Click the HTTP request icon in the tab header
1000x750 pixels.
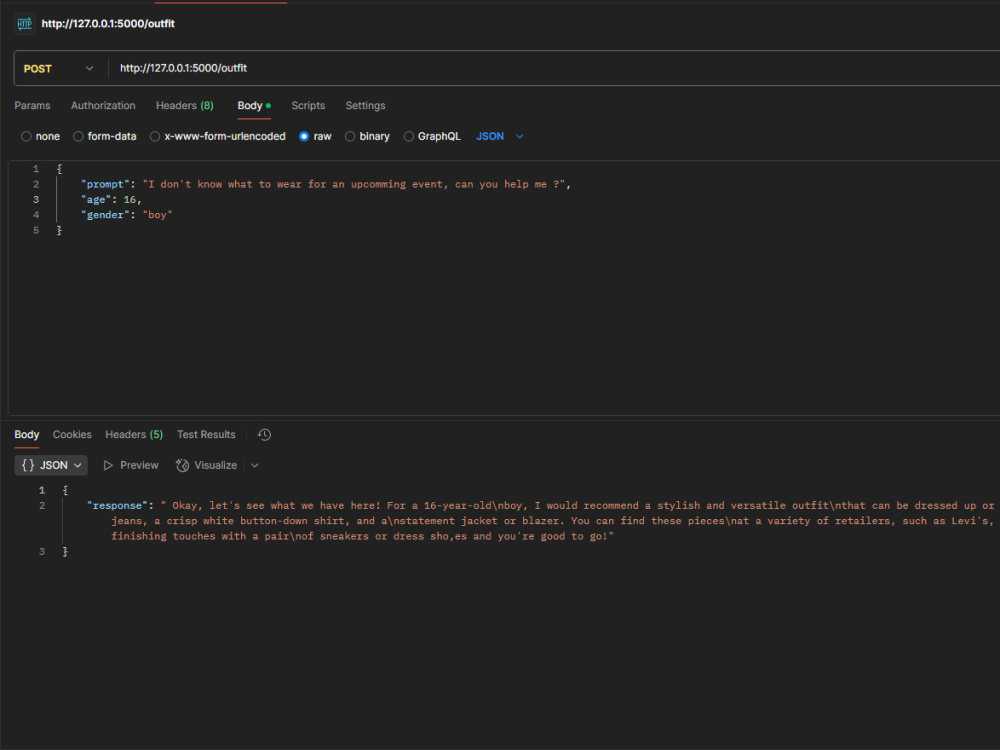click(24, 24)
